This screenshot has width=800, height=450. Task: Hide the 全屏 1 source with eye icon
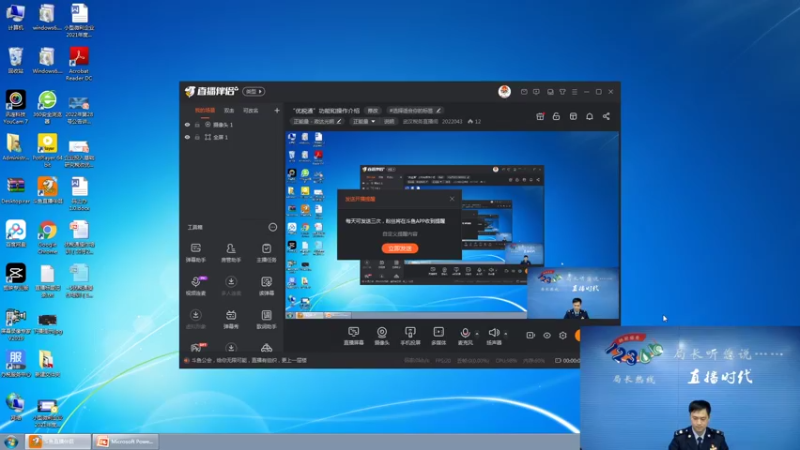(x=187, y=137)
